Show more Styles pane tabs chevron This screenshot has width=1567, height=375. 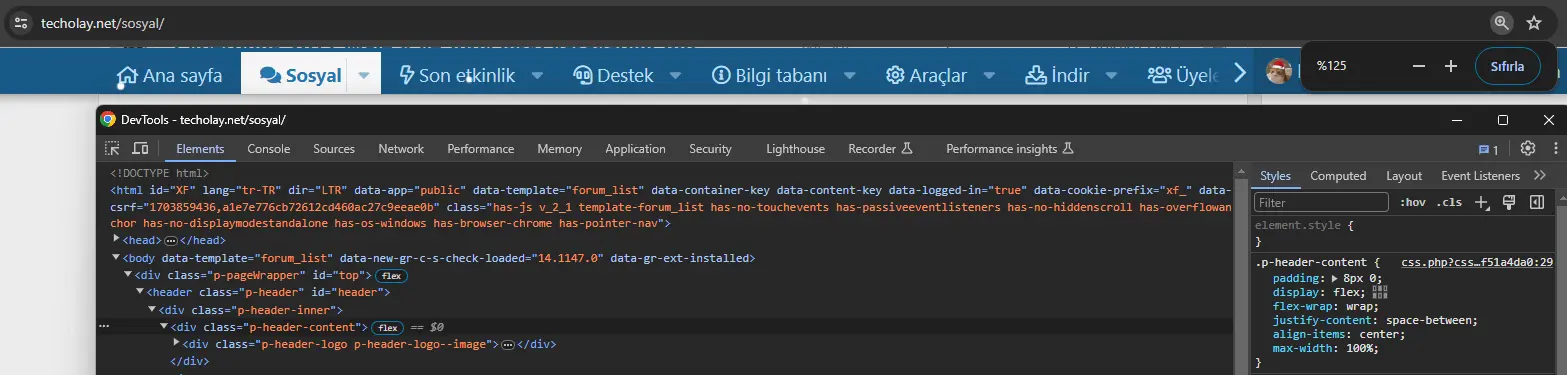(x=1540, y=176)
